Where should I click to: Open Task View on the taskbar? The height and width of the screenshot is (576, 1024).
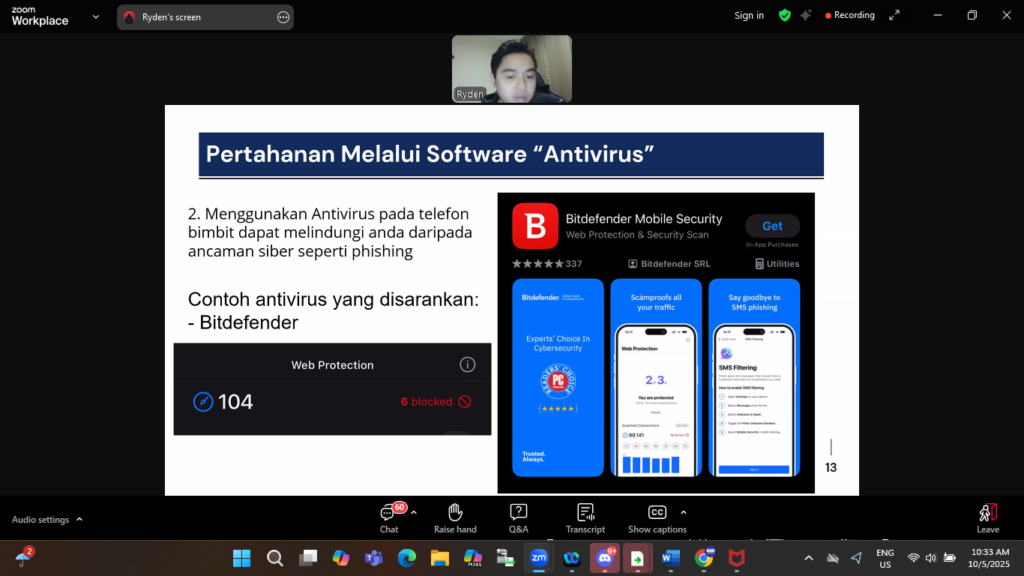[x=308, y=558]
